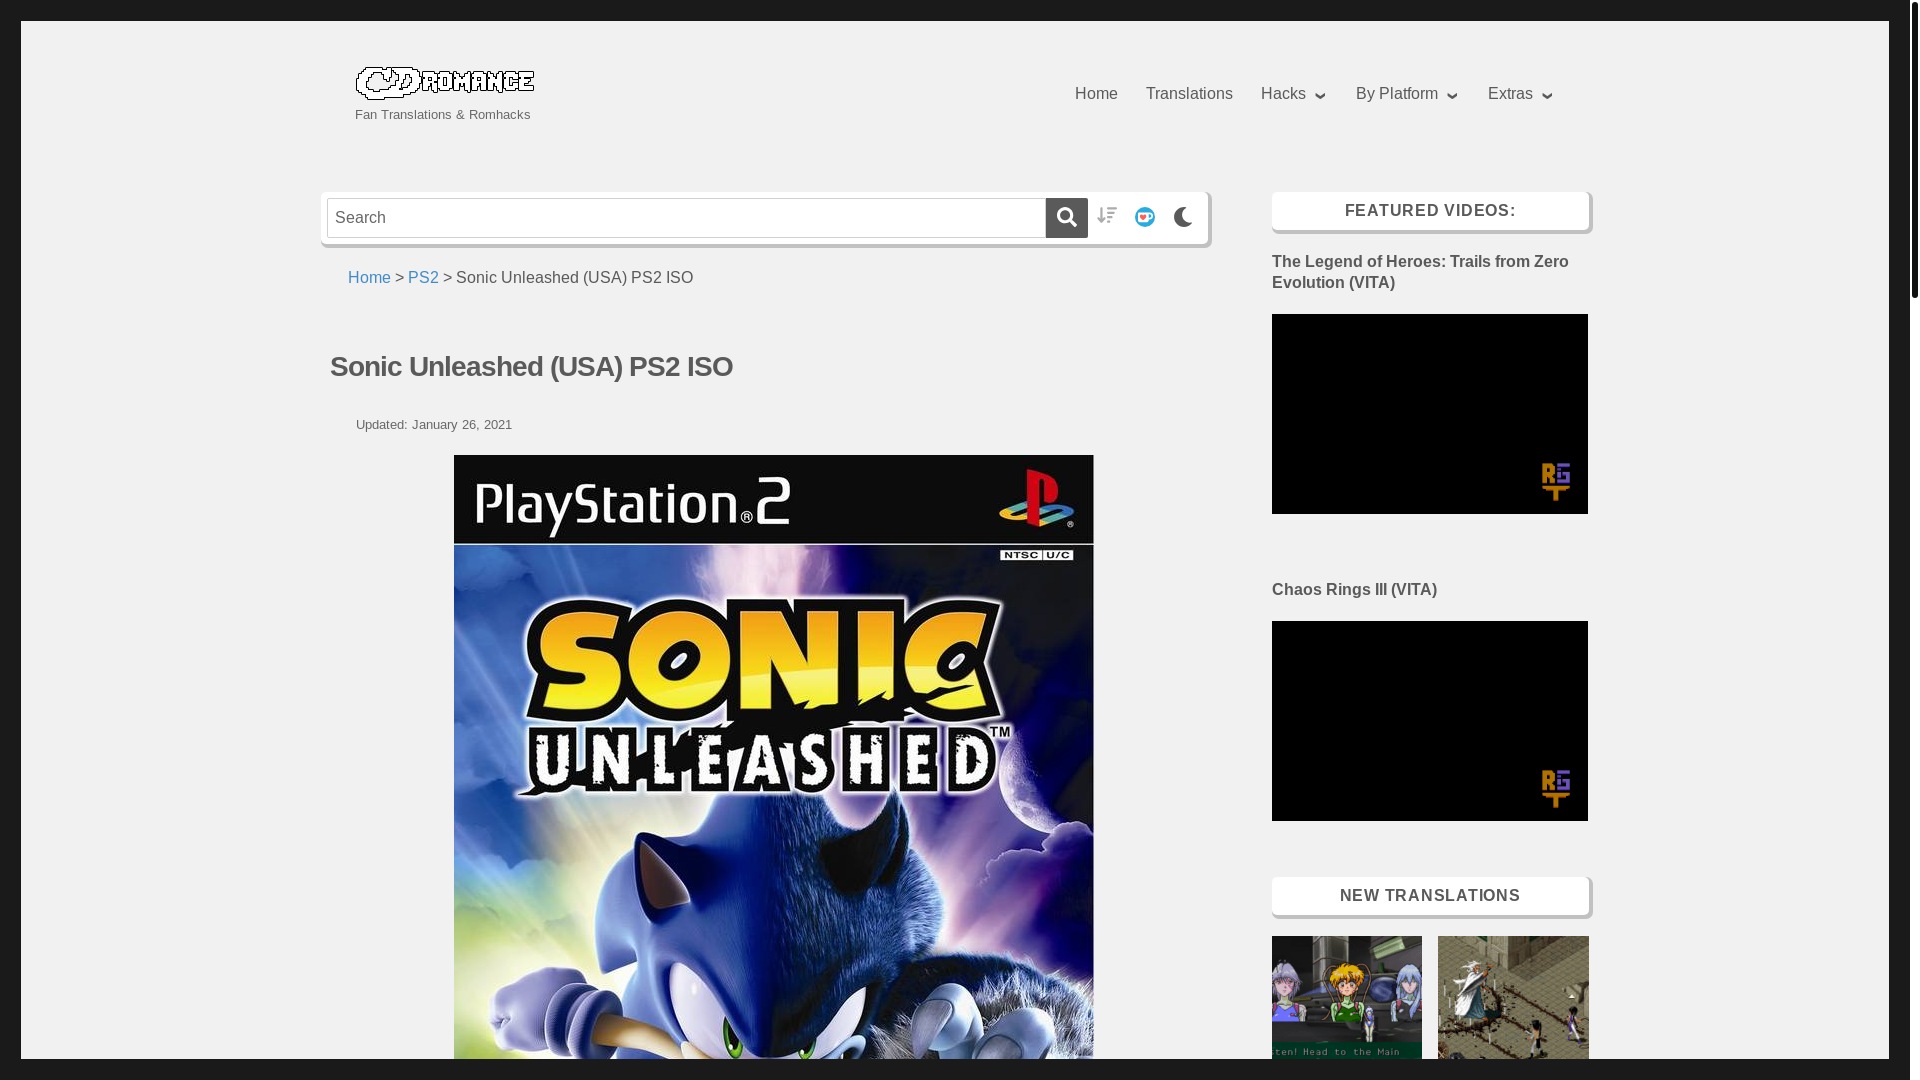Image resolution: width=1920 pixels, height=1080 pixels.
Task: Open Translations in top navigation
Action: click(1189, 94)
